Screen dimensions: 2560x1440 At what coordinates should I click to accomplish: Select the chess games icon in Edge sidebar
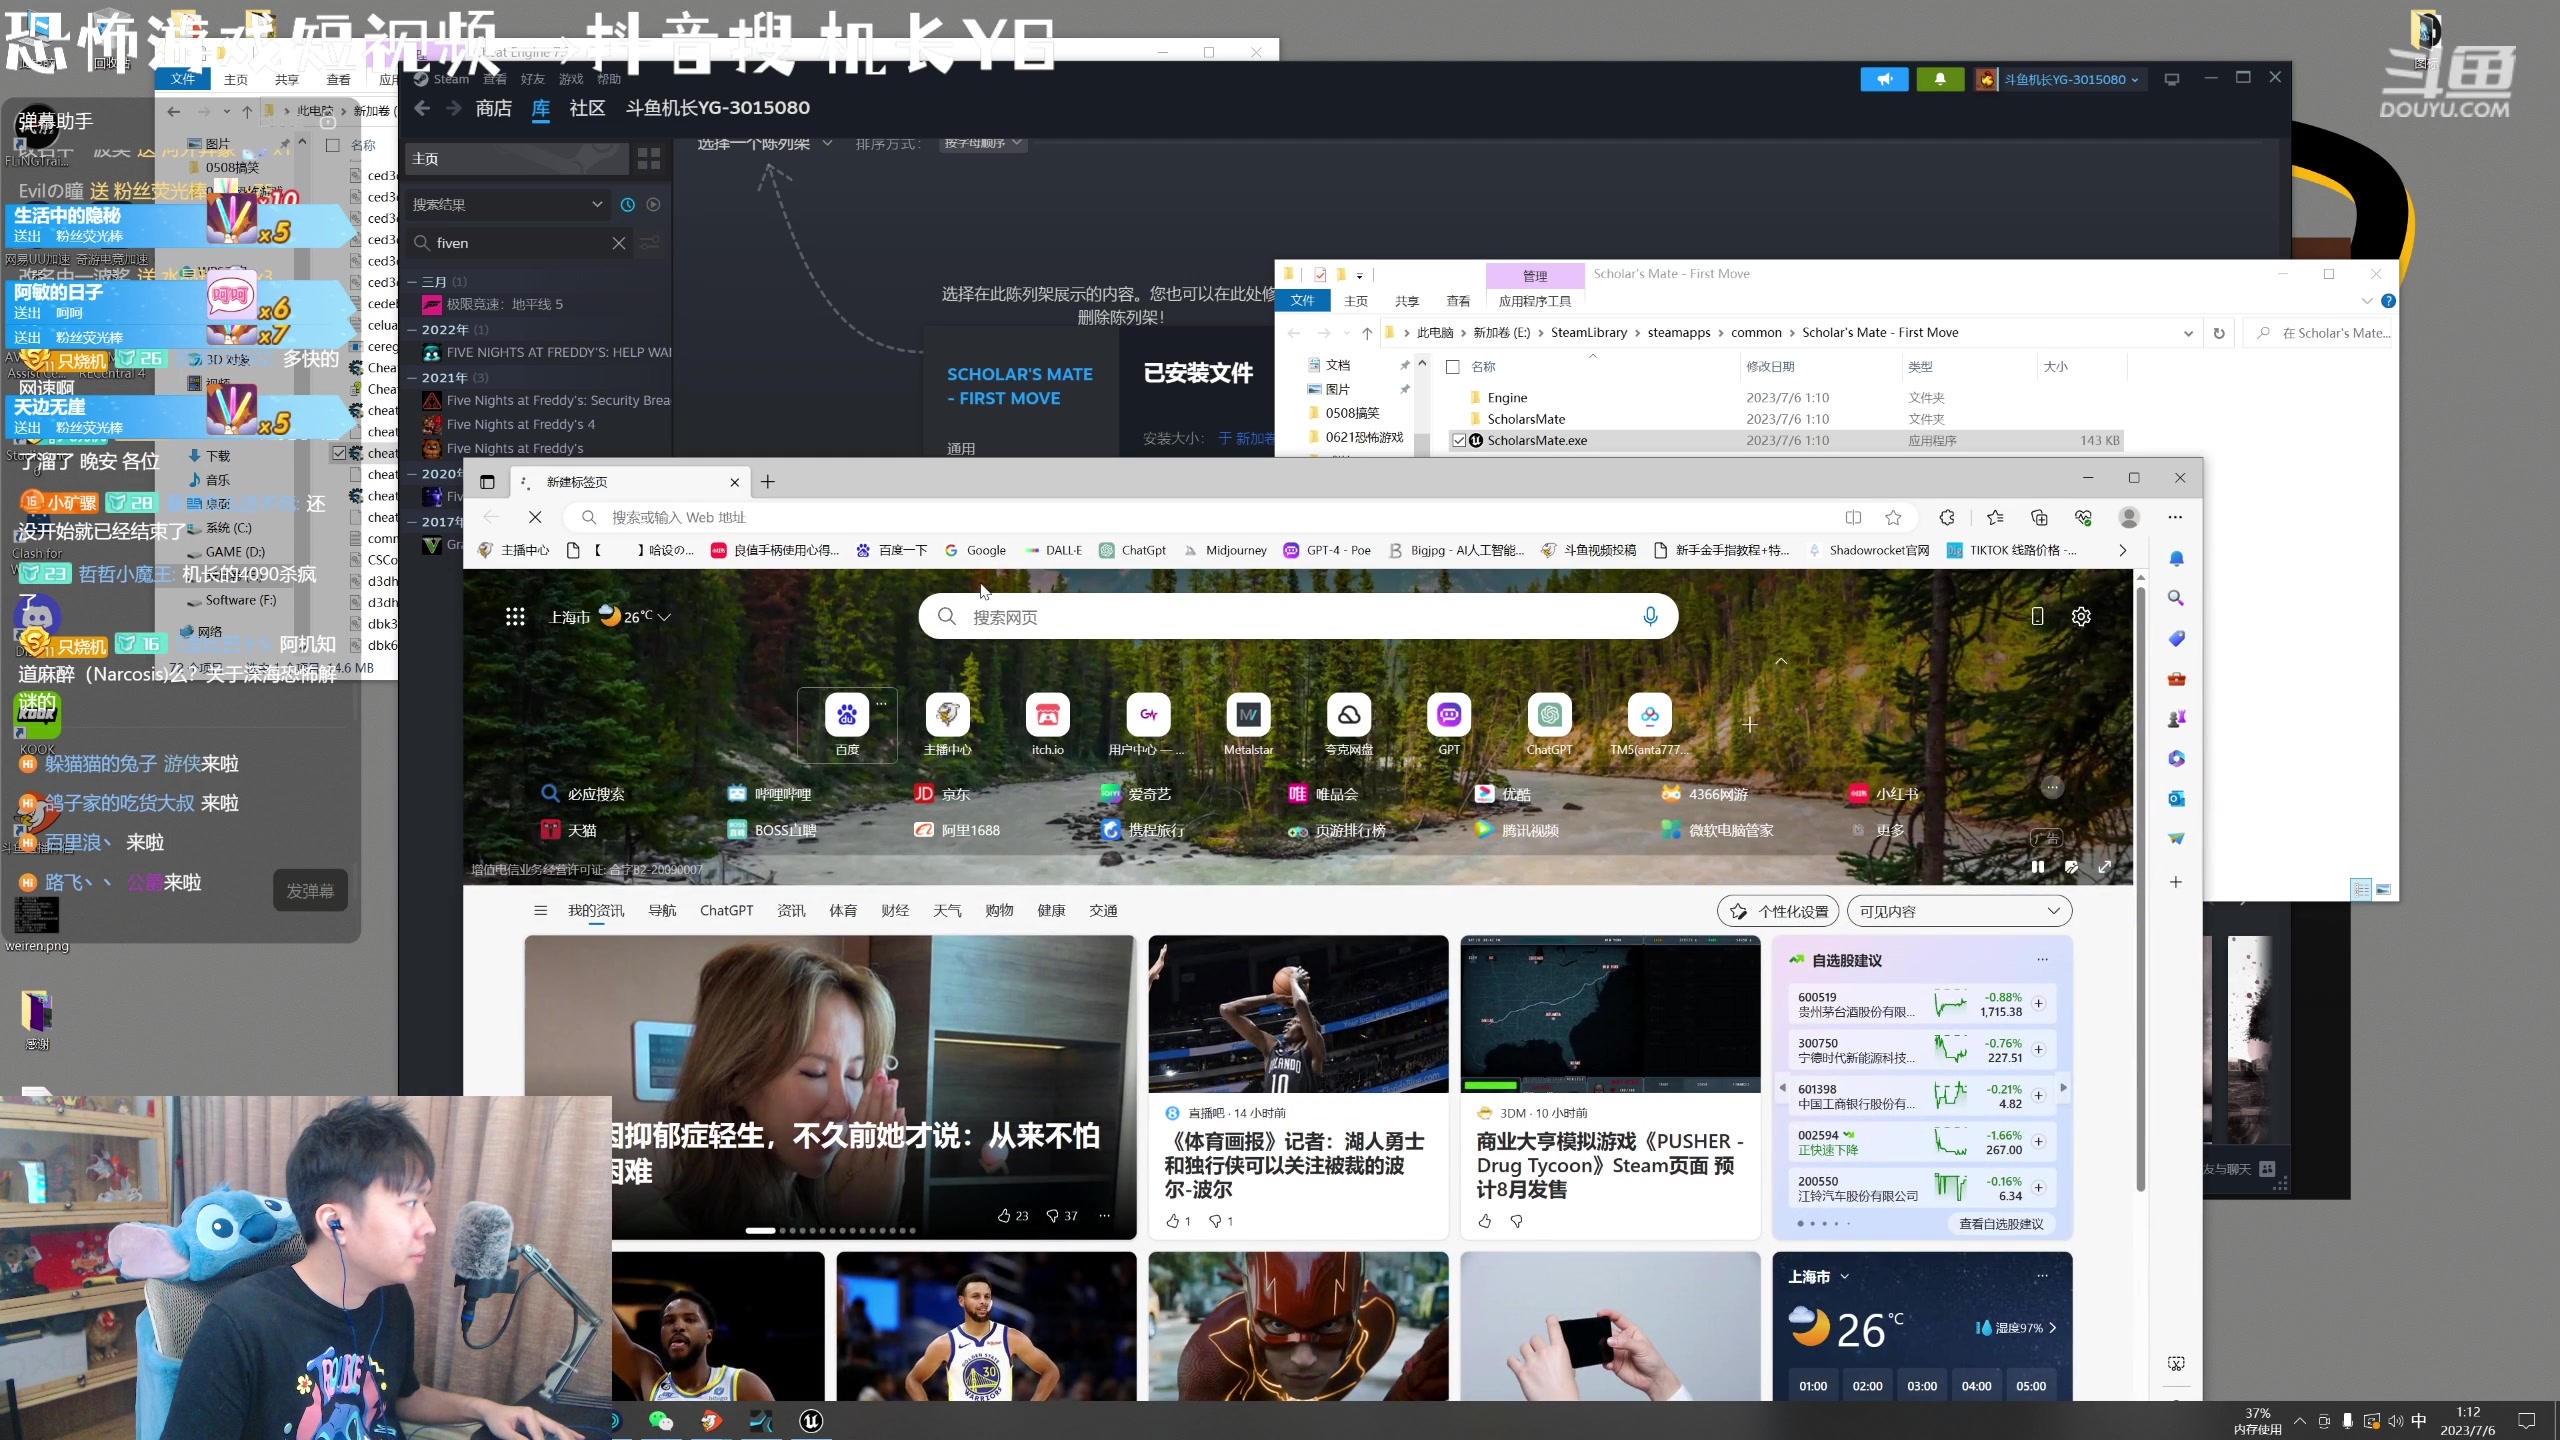pyautogui.click(x=2177, y=718)
